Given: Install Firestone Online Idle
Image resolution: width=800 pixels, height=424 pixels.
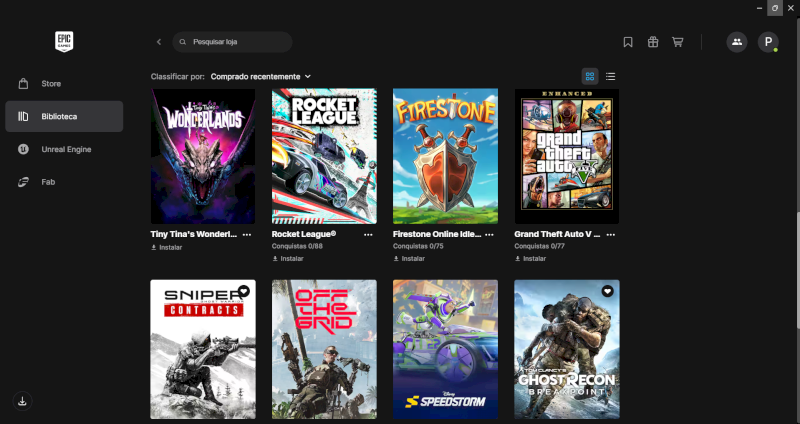Looking at the screenshot, I should click(x=409, y=259).
